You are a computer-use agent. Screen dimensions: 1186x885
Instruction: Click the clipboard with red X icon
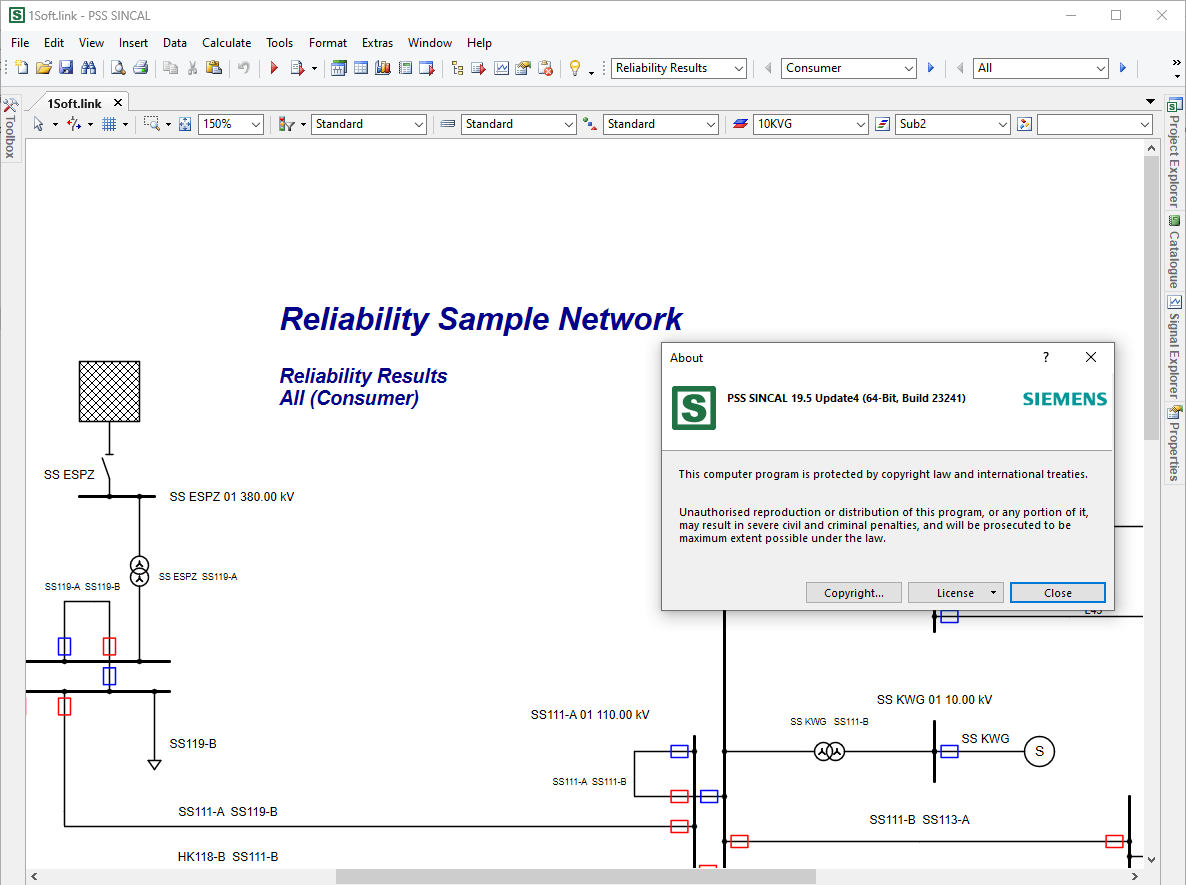tap(545, 68)
